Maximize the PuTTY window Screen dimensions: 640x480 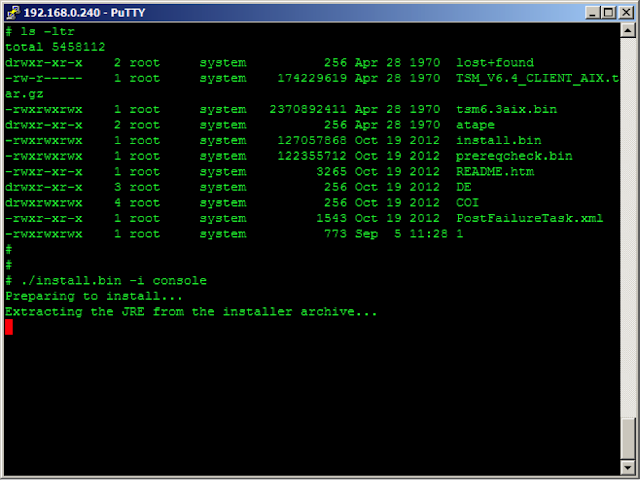point(609,13)
